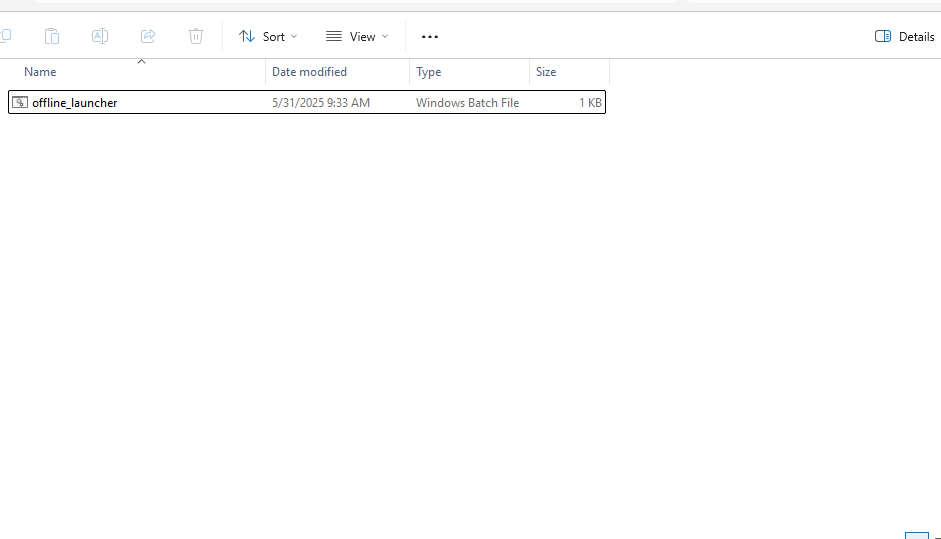Click the 5/31/2025 9:33 AM date cell
Screen dimensions: 941x539
pos(321,102)
